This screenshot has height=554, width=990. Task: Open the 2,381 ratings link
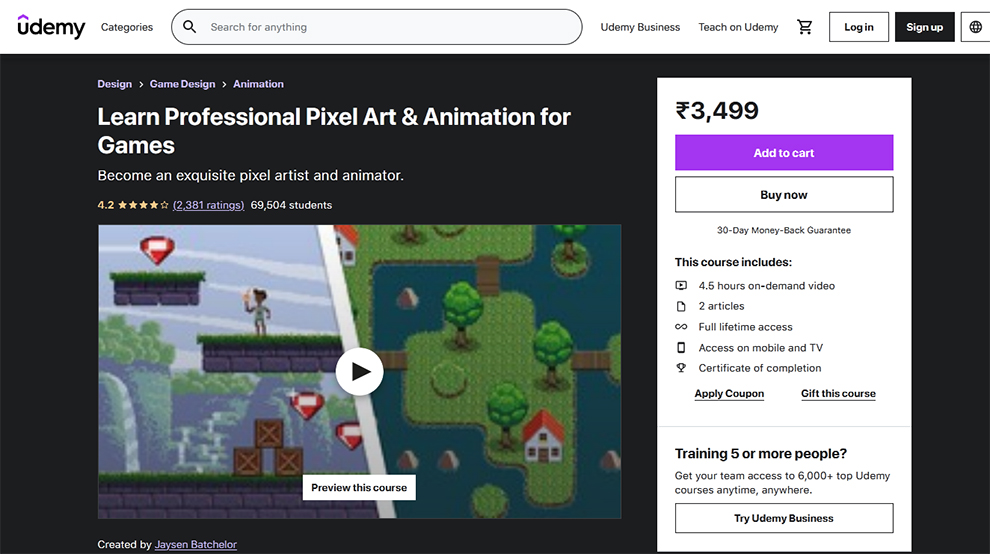click(x=208, y=205)
